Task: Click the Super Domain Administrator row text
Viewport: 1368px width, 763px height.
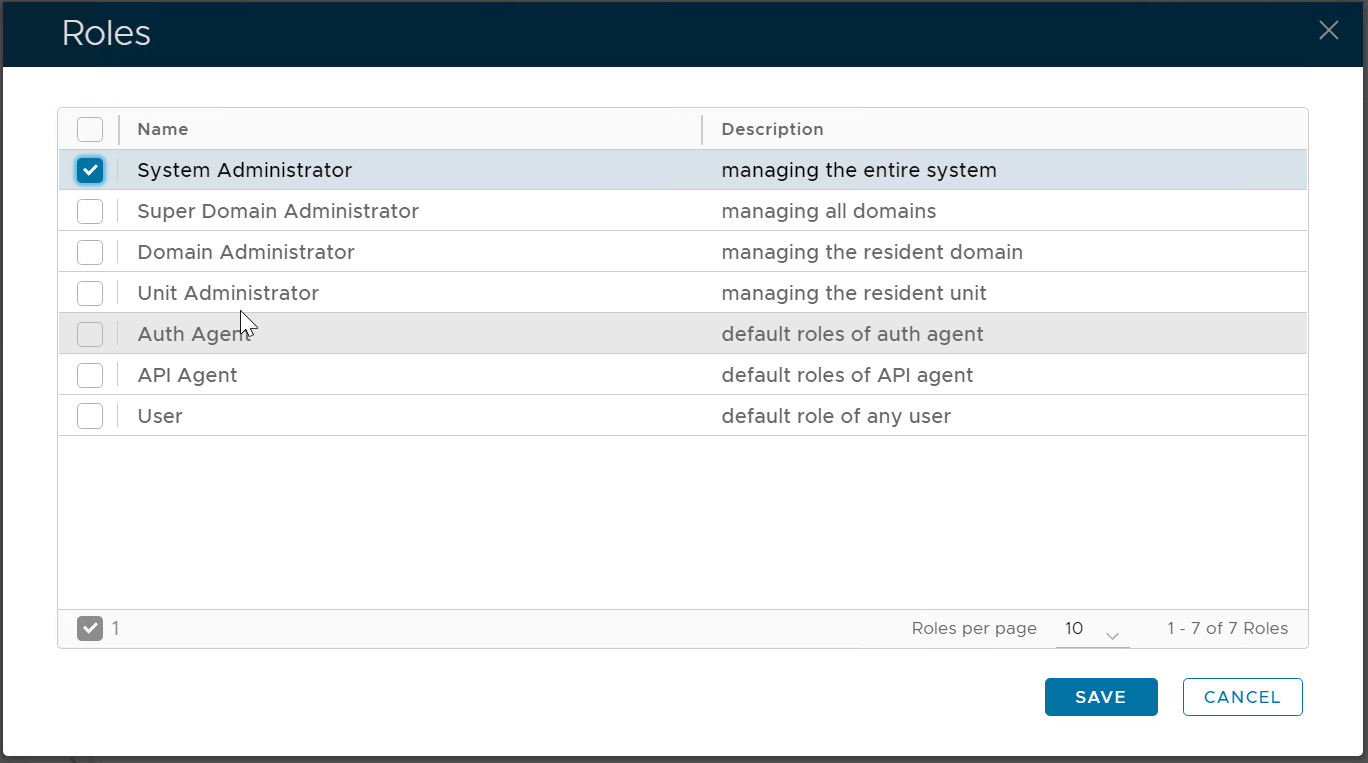Action: (278, 211)
